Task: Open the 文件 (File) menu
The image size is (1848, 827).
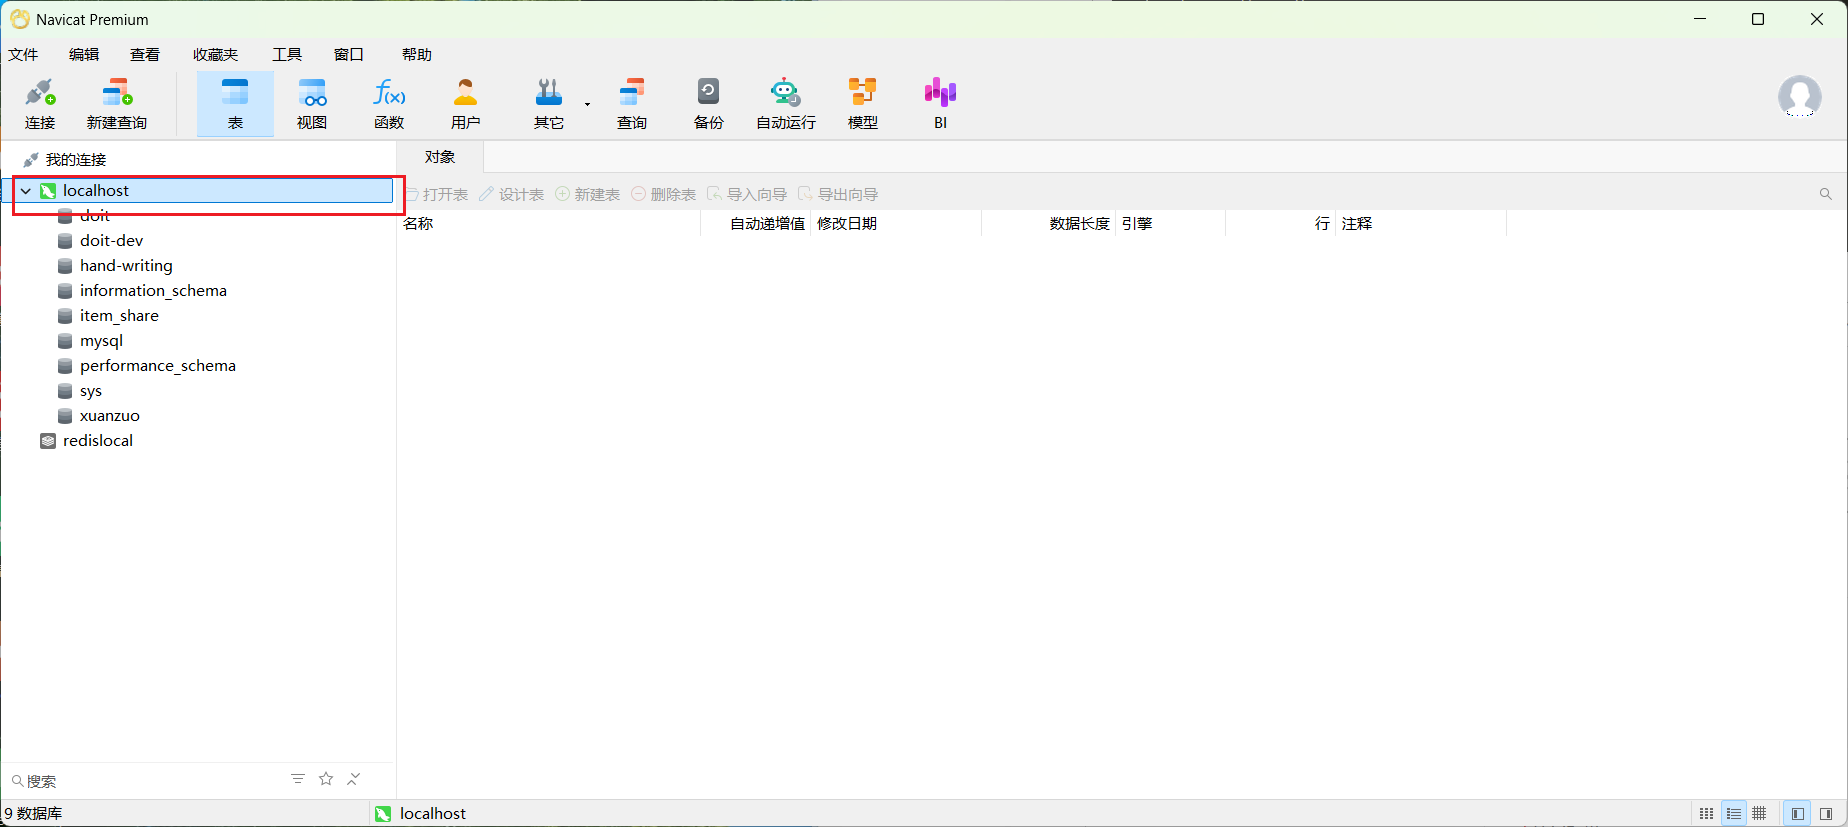Action: (23, 55)
